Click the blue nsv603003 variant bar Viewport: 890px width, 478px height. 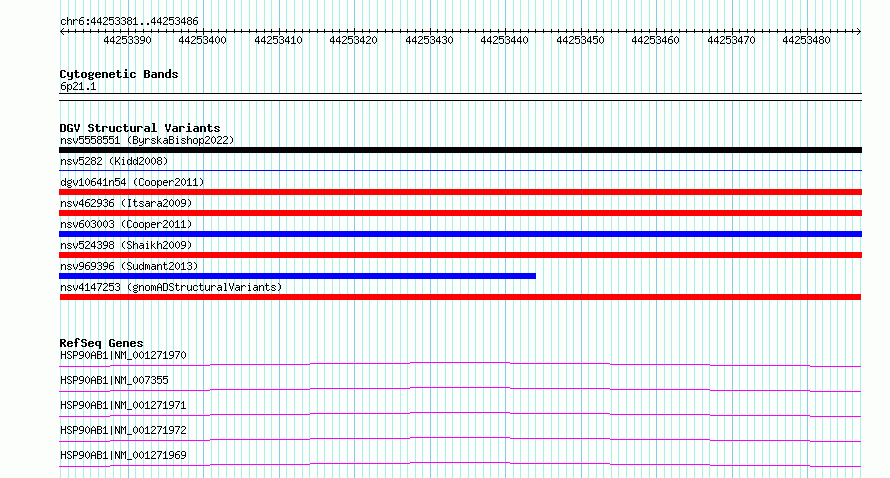coord(460,234)
